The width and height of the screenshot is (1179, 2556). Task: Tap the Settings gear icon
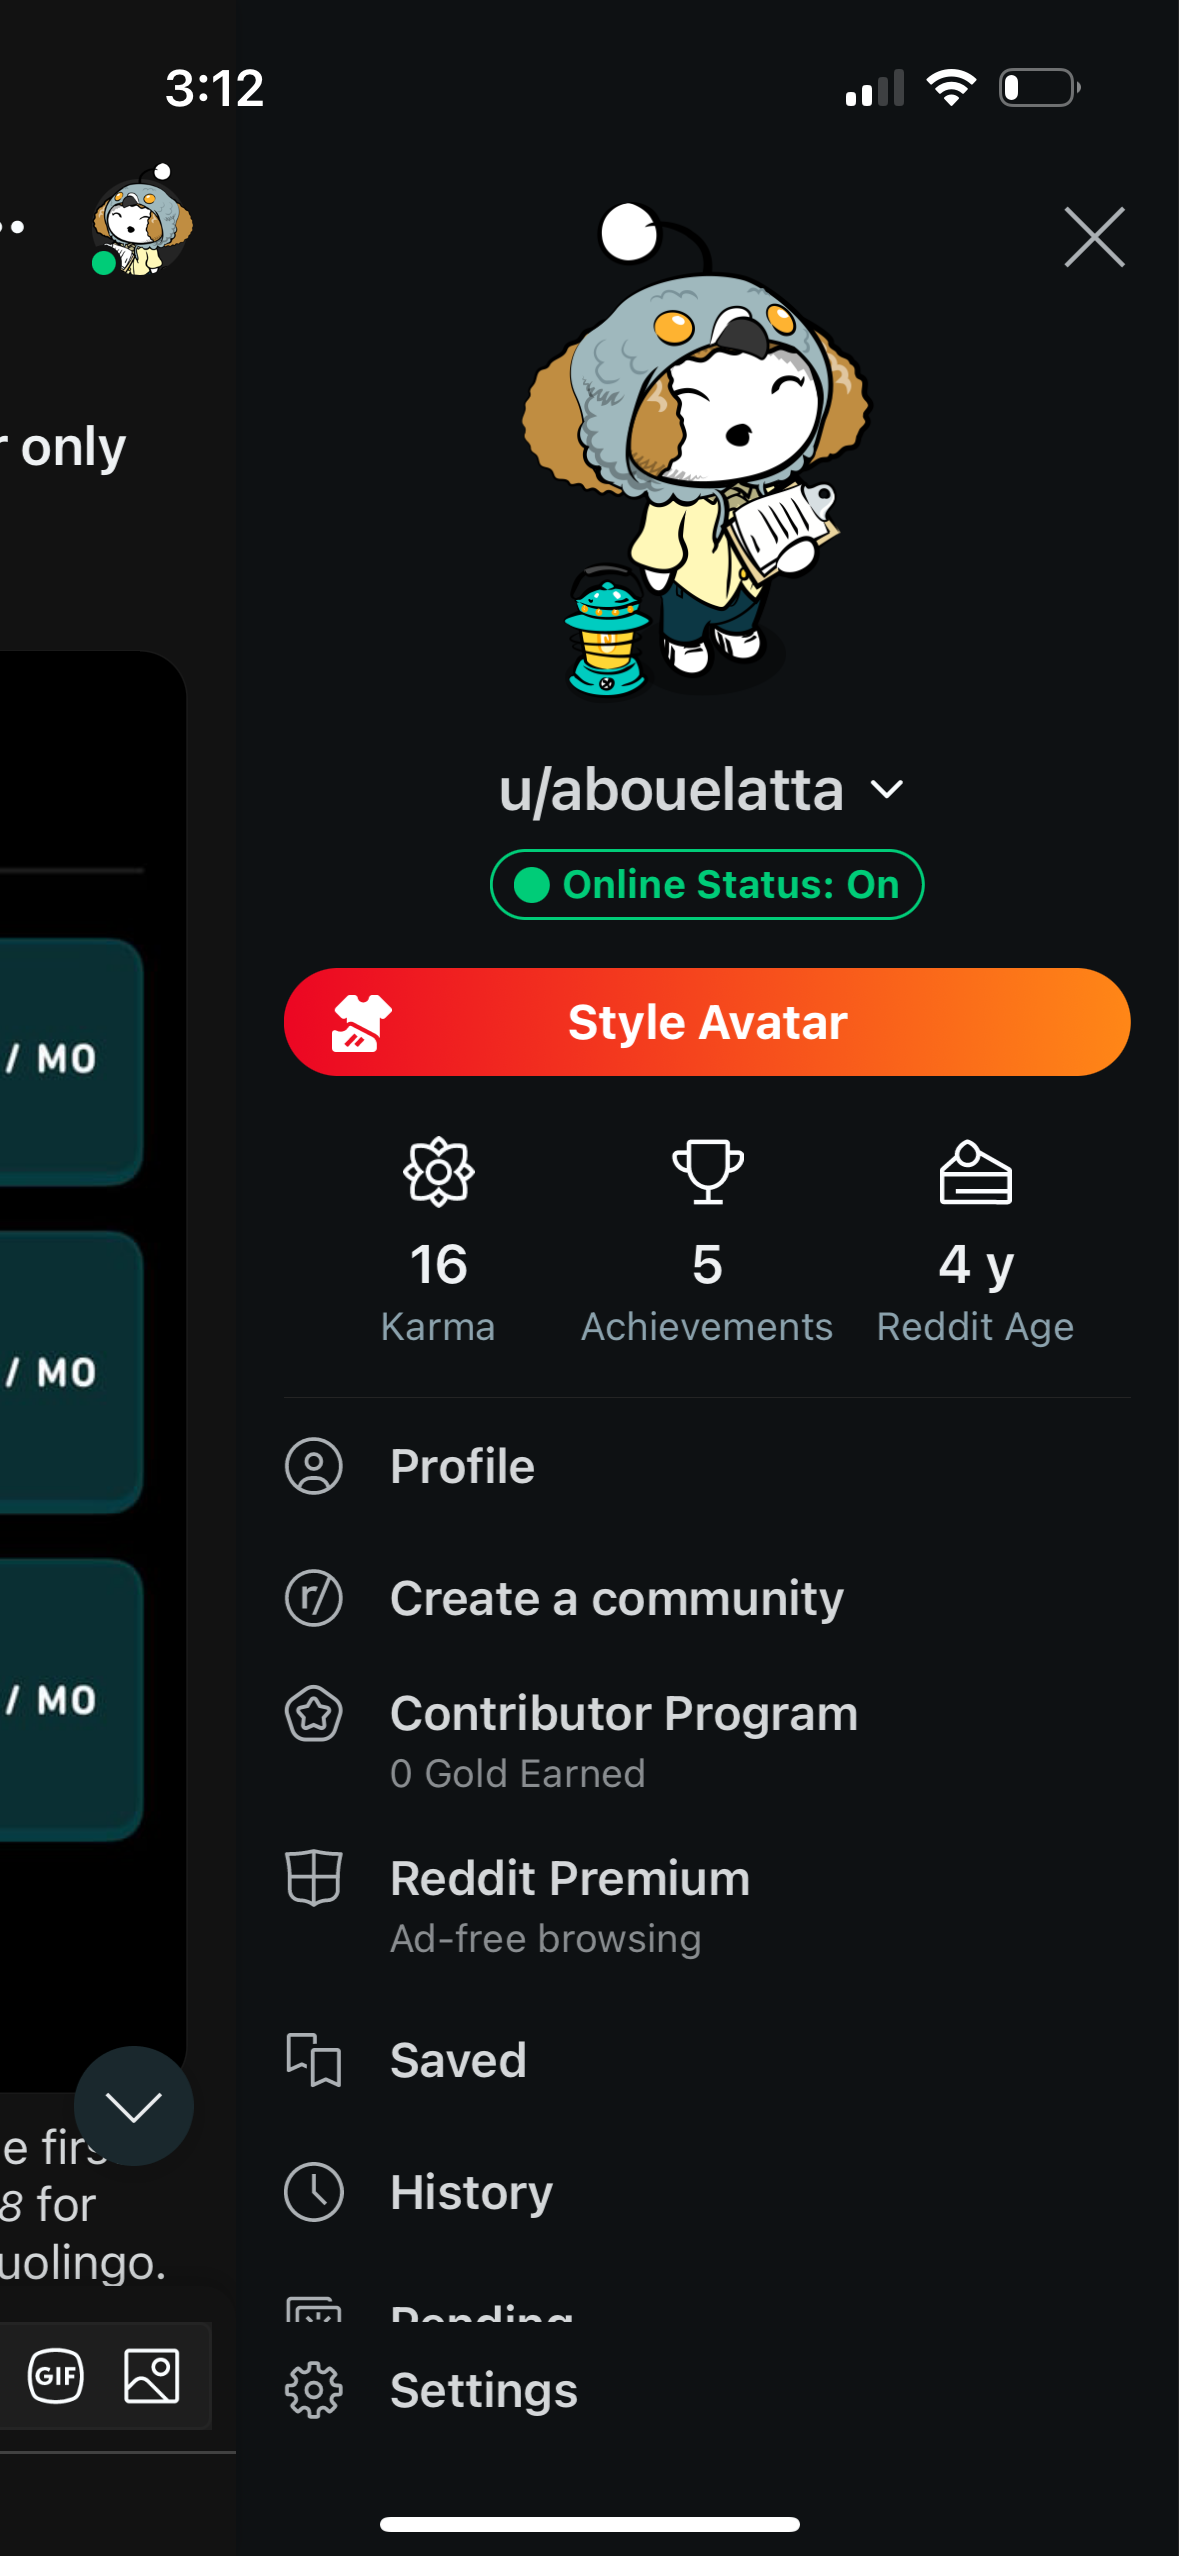click(314, 2390)
